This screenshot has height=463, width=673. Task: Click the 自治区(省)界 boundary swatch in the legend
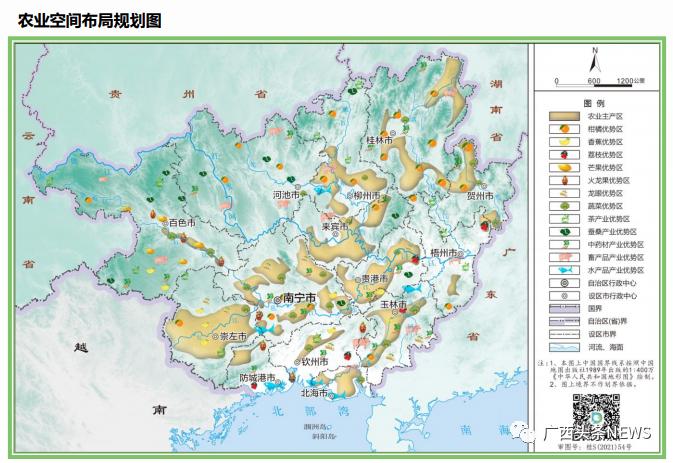(x=564, y=321)
